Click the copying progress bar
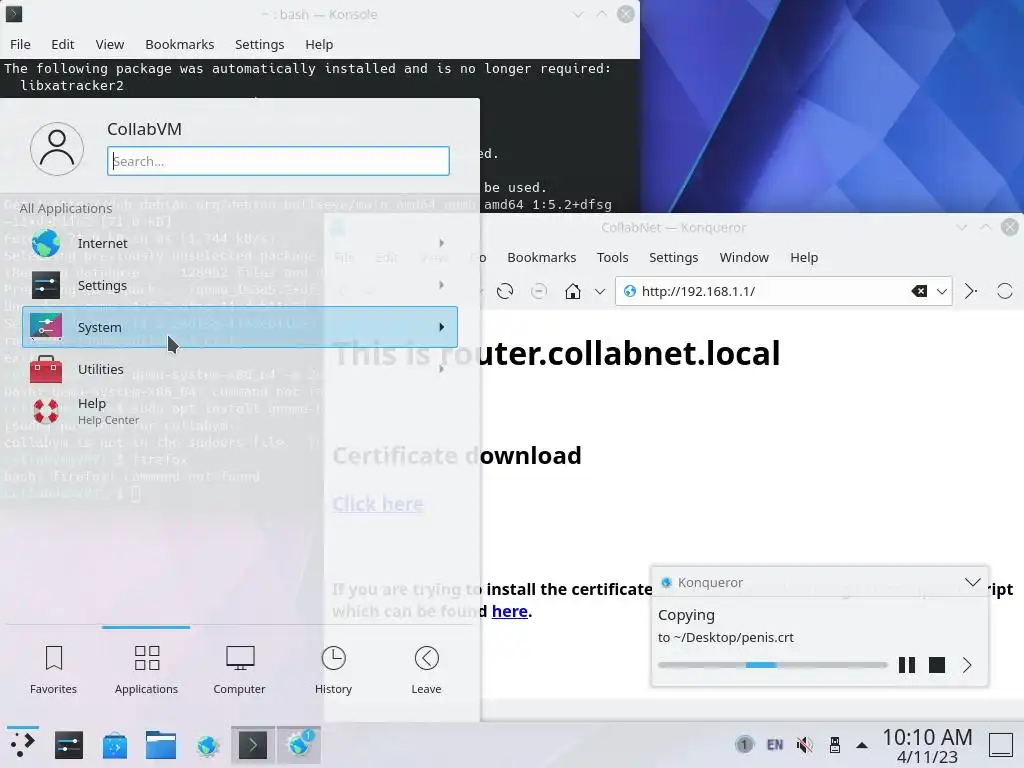 tap(773, 665)
